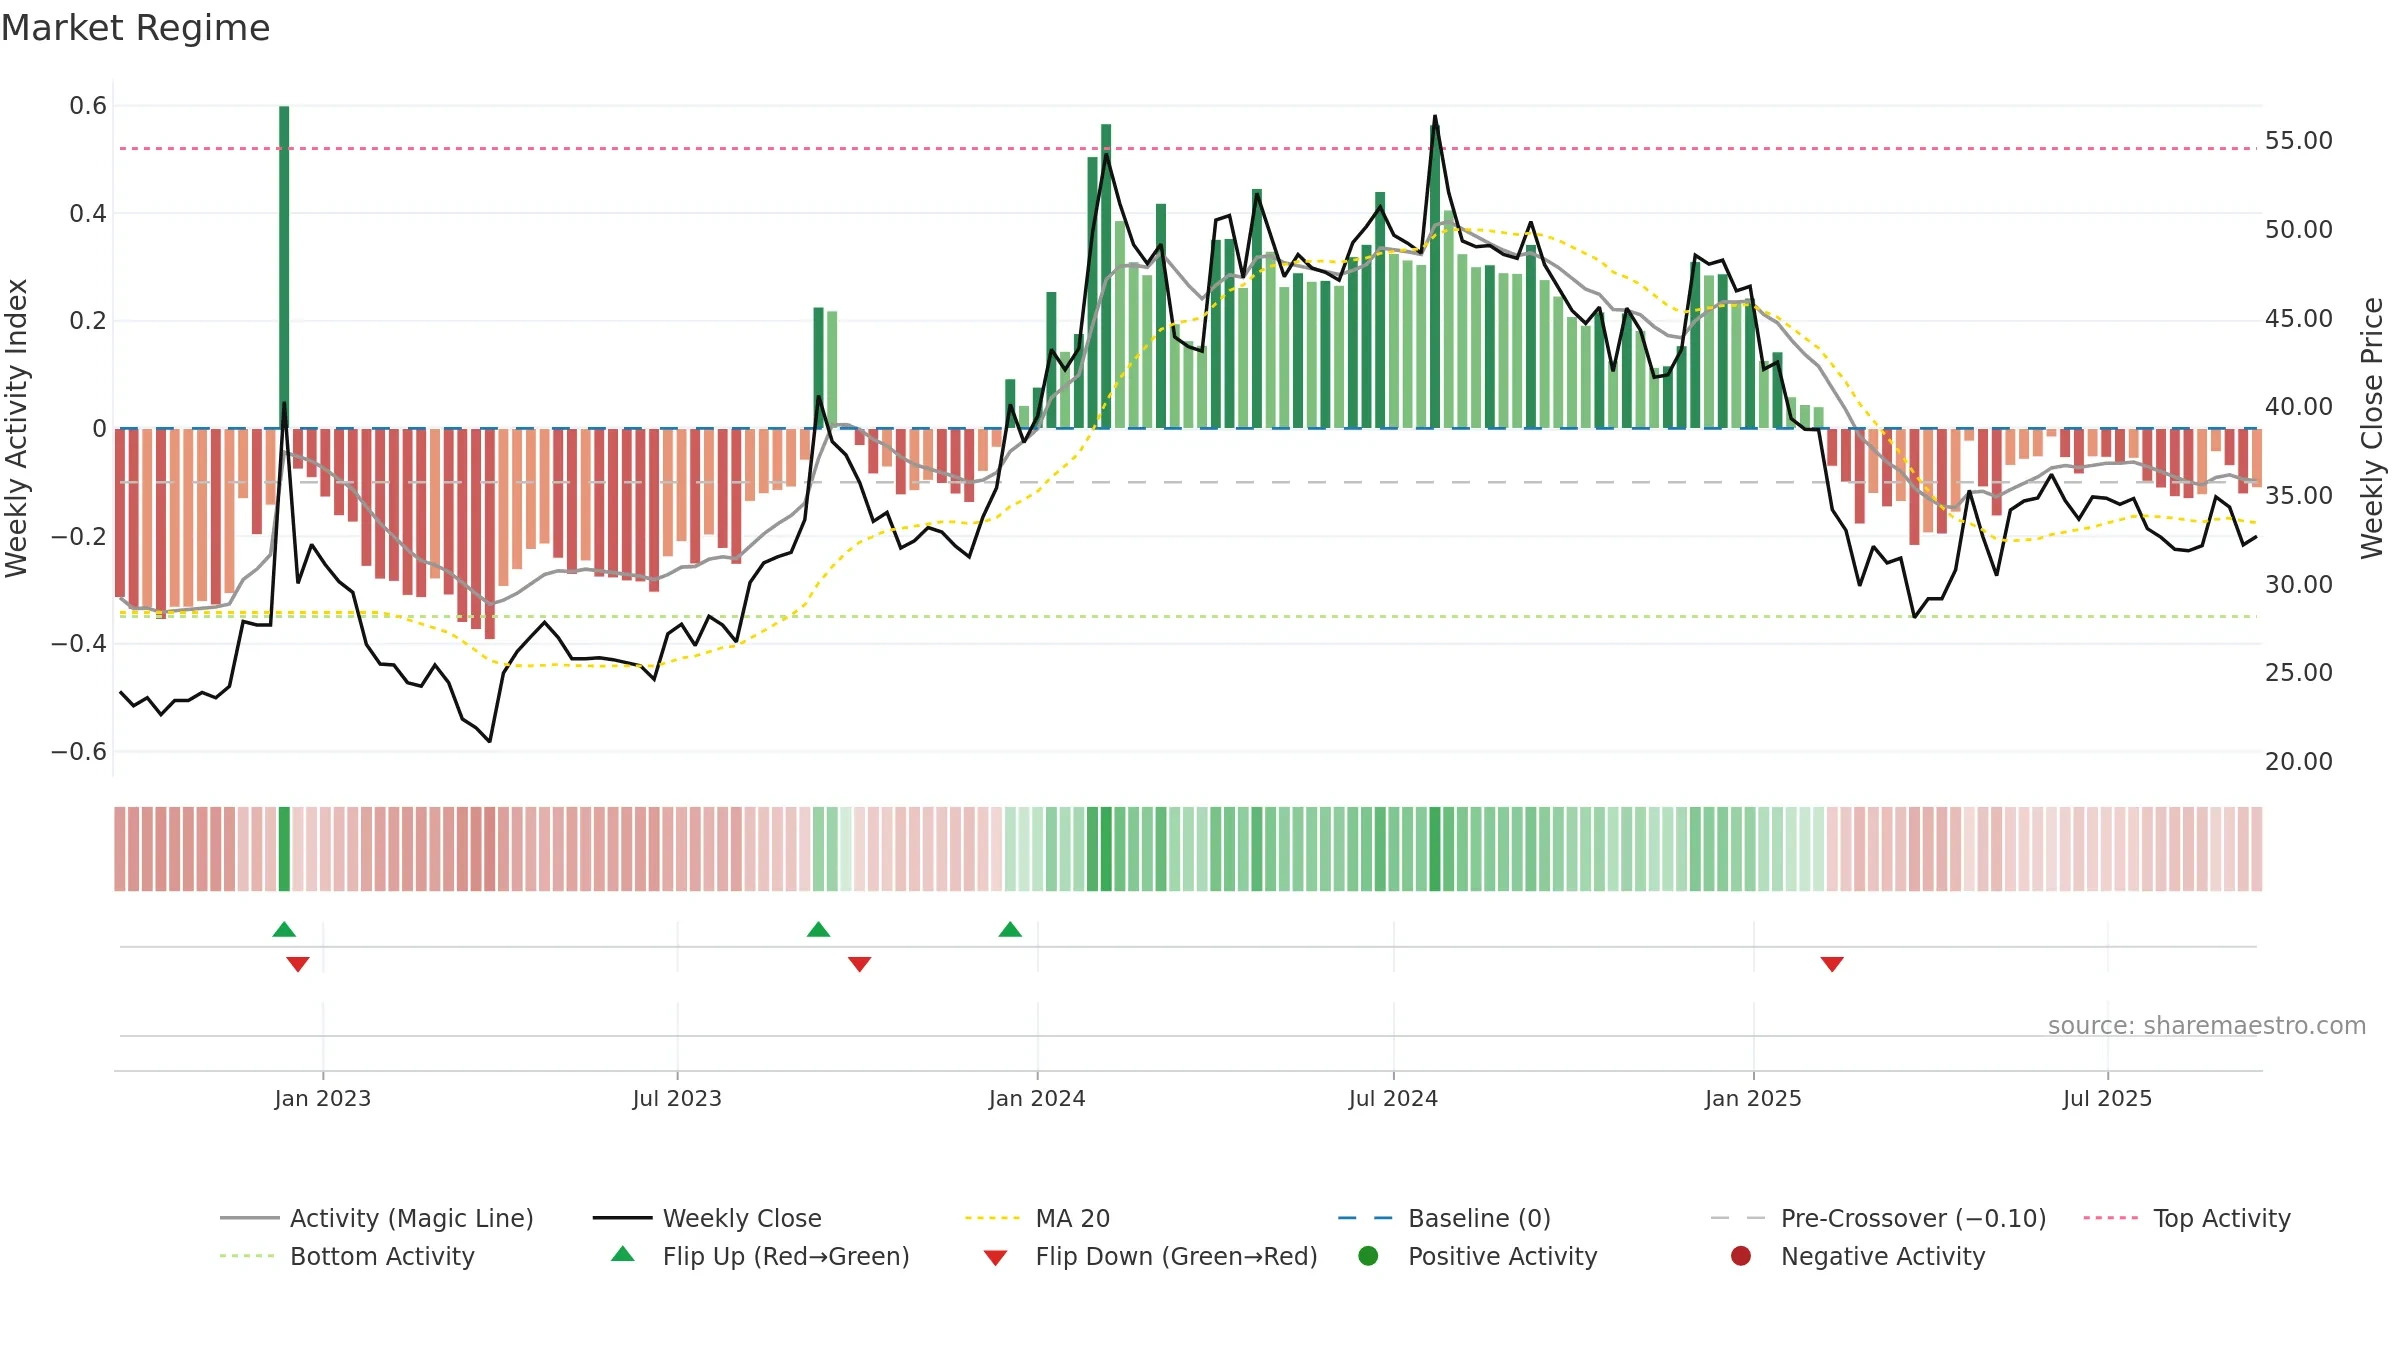Click the Weekly Close Price axis title
The height and width of the screenshot is (1350, 2400).
[2372, 428]
